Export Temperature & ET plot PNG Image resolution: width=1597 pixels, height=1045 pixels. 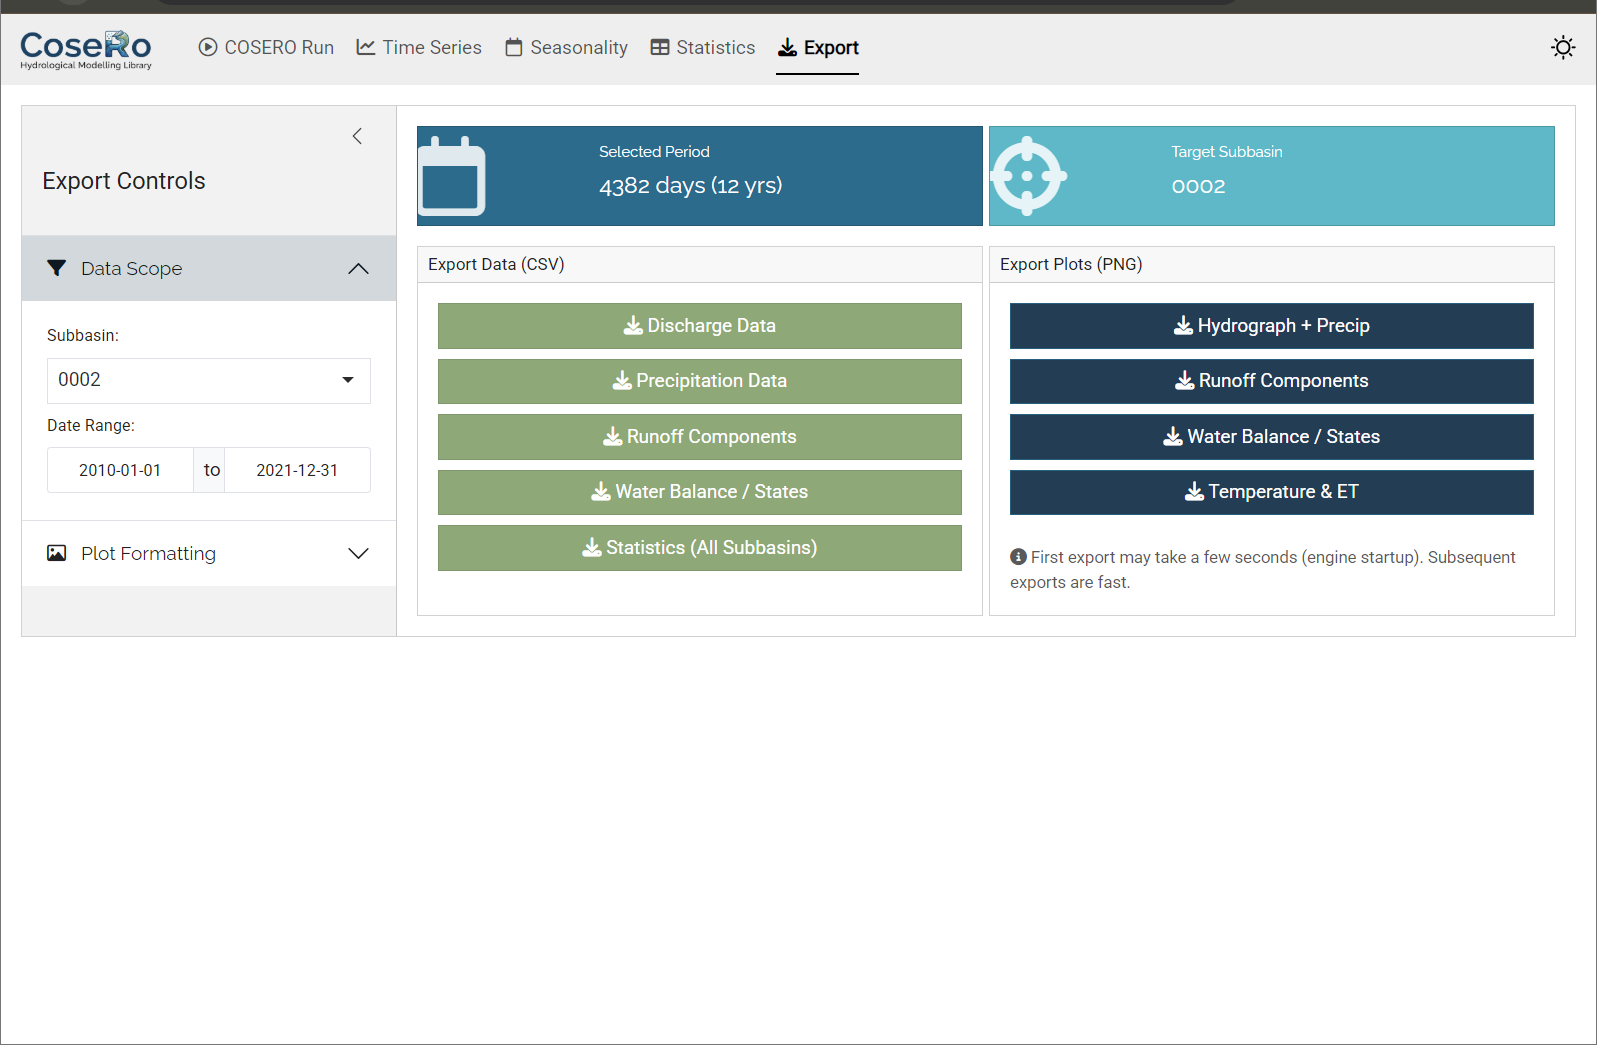1271,492
